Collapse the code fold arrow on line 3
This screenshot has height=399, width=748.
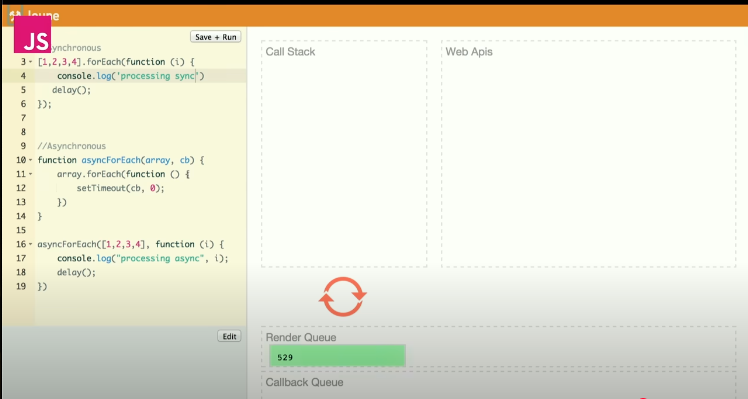(31, 62)
